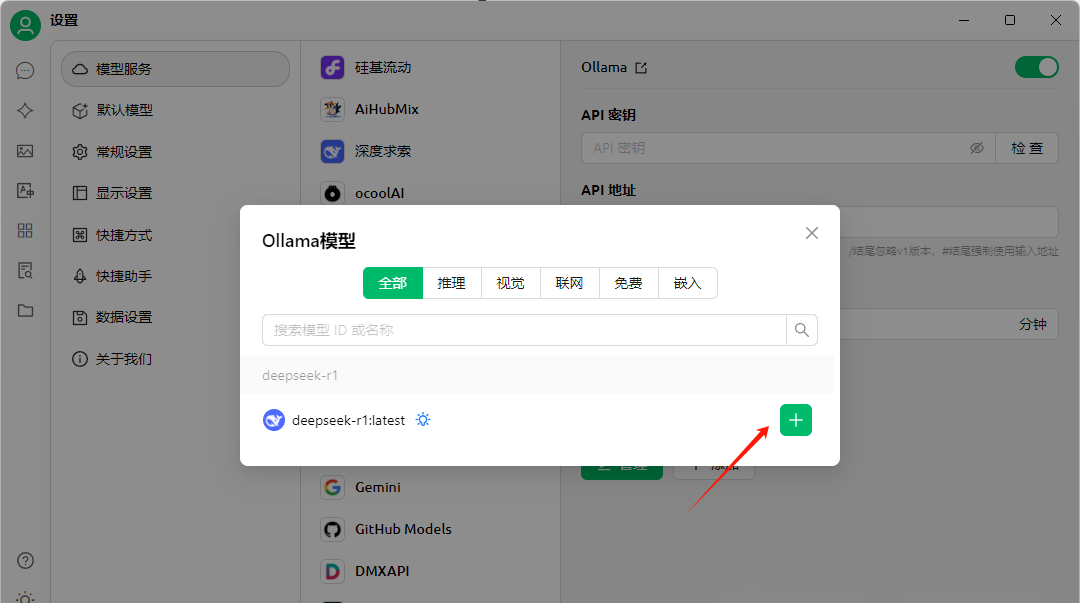Switch to the 联网 filter tab
The image size is (1080, 603).
(x=570, y=283)
